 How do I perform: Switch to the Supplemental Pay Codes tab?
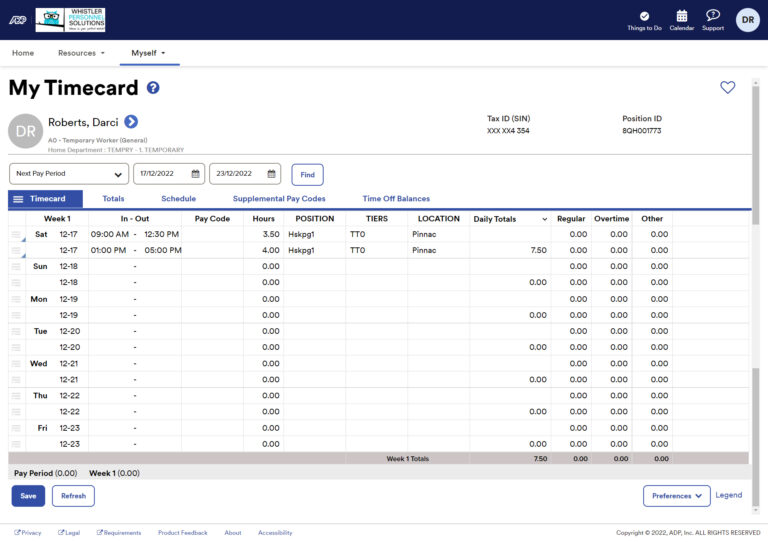coord(279,199)
